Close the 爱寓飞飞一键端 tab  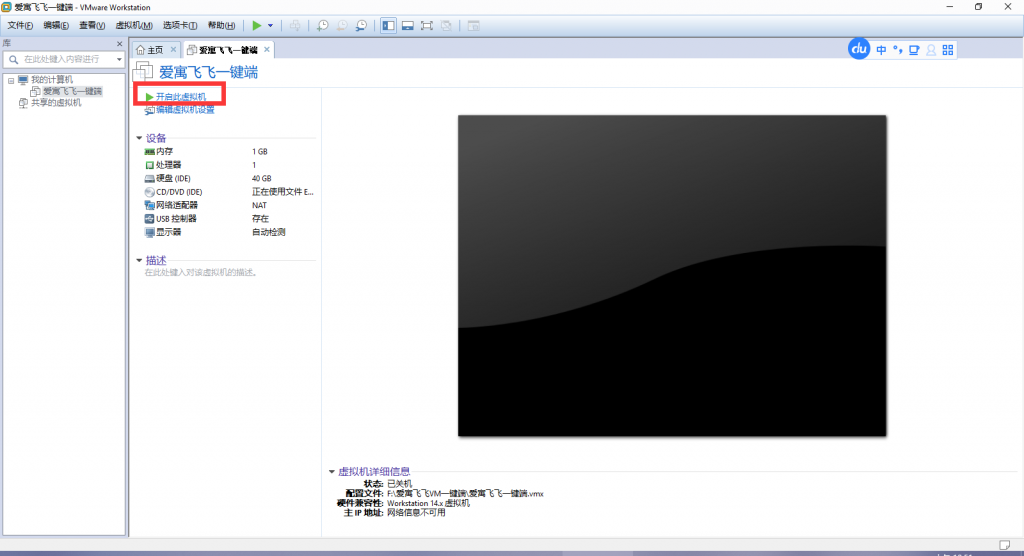coord(266,50)
